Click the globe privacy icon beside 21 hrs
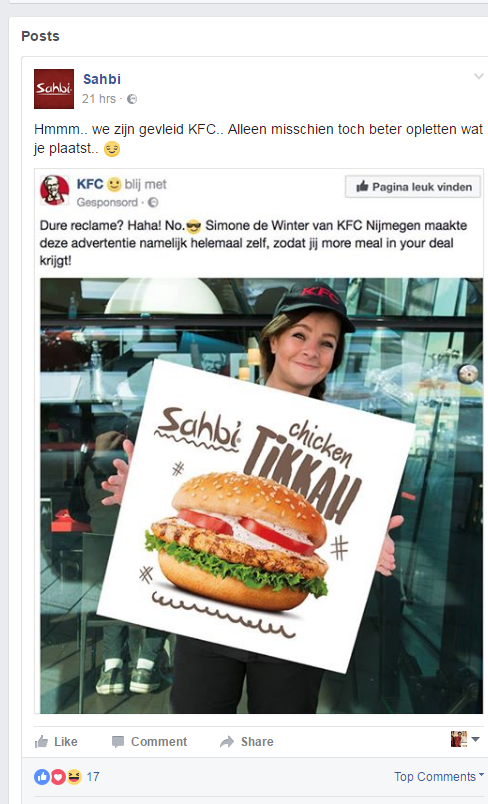 click(x=132, y=99)
